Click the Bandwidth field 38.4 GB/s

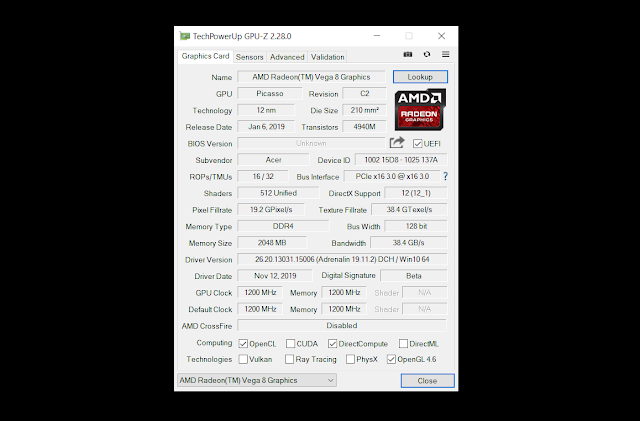tap(409, 243)
